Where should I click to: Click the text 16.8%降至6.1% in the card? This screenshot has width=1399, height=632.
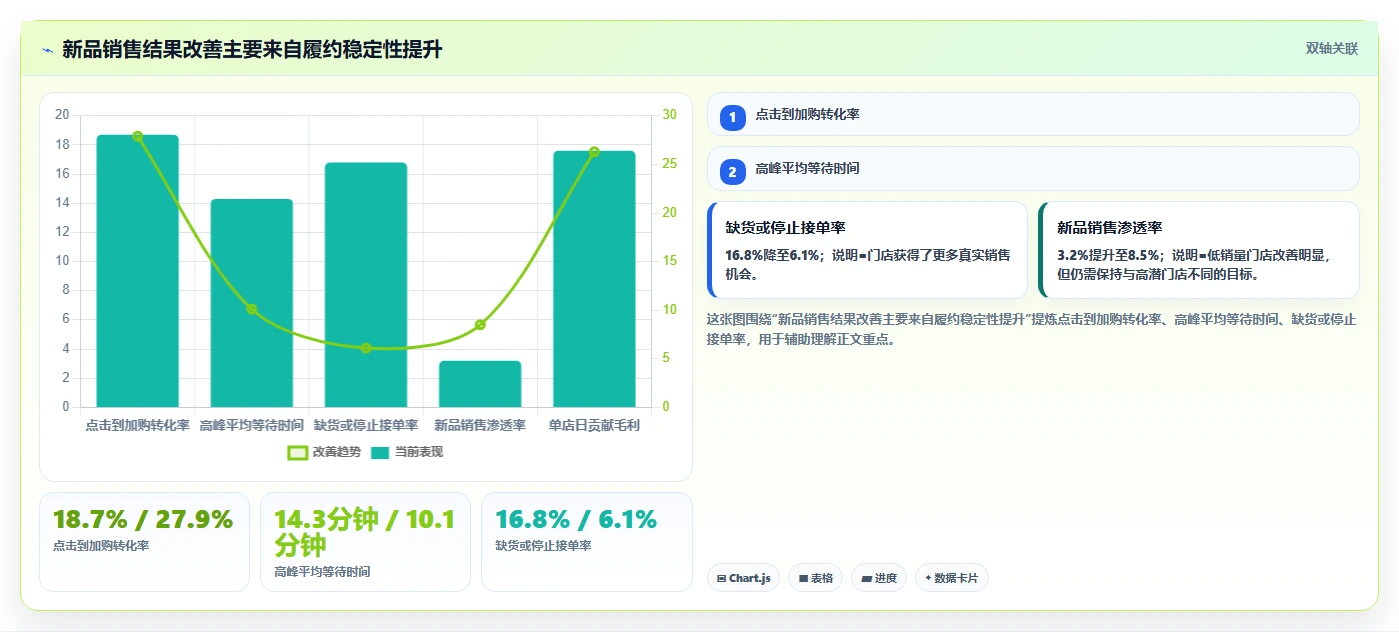tap(773, 255)
